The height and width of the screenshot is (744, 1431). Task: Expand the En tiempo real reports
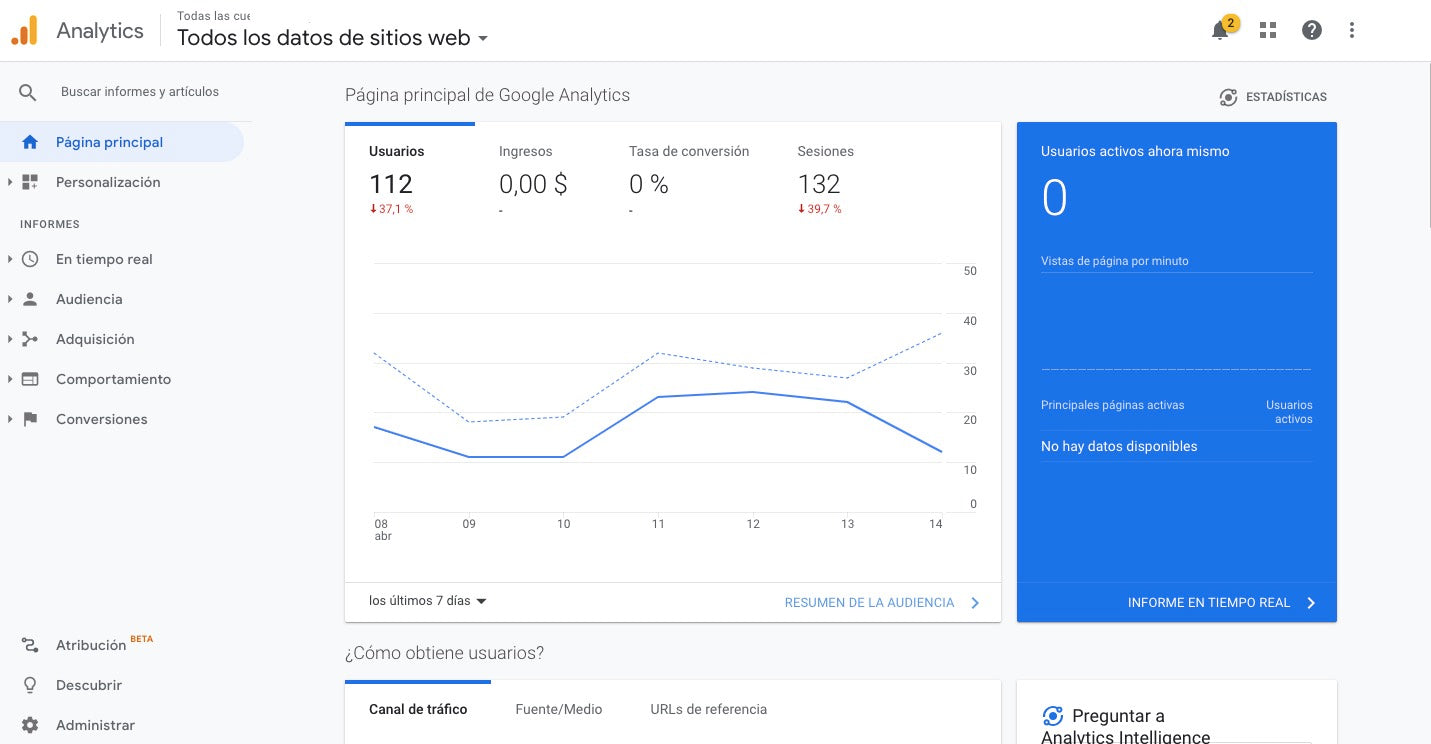coord(10,259)
